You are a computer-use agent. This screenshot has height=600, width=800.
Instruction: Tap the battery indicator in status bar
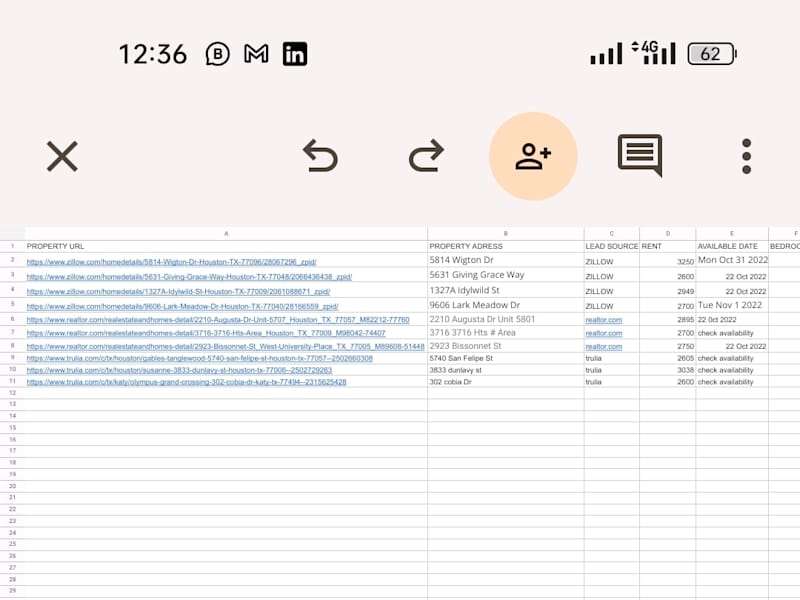[712, 54]
